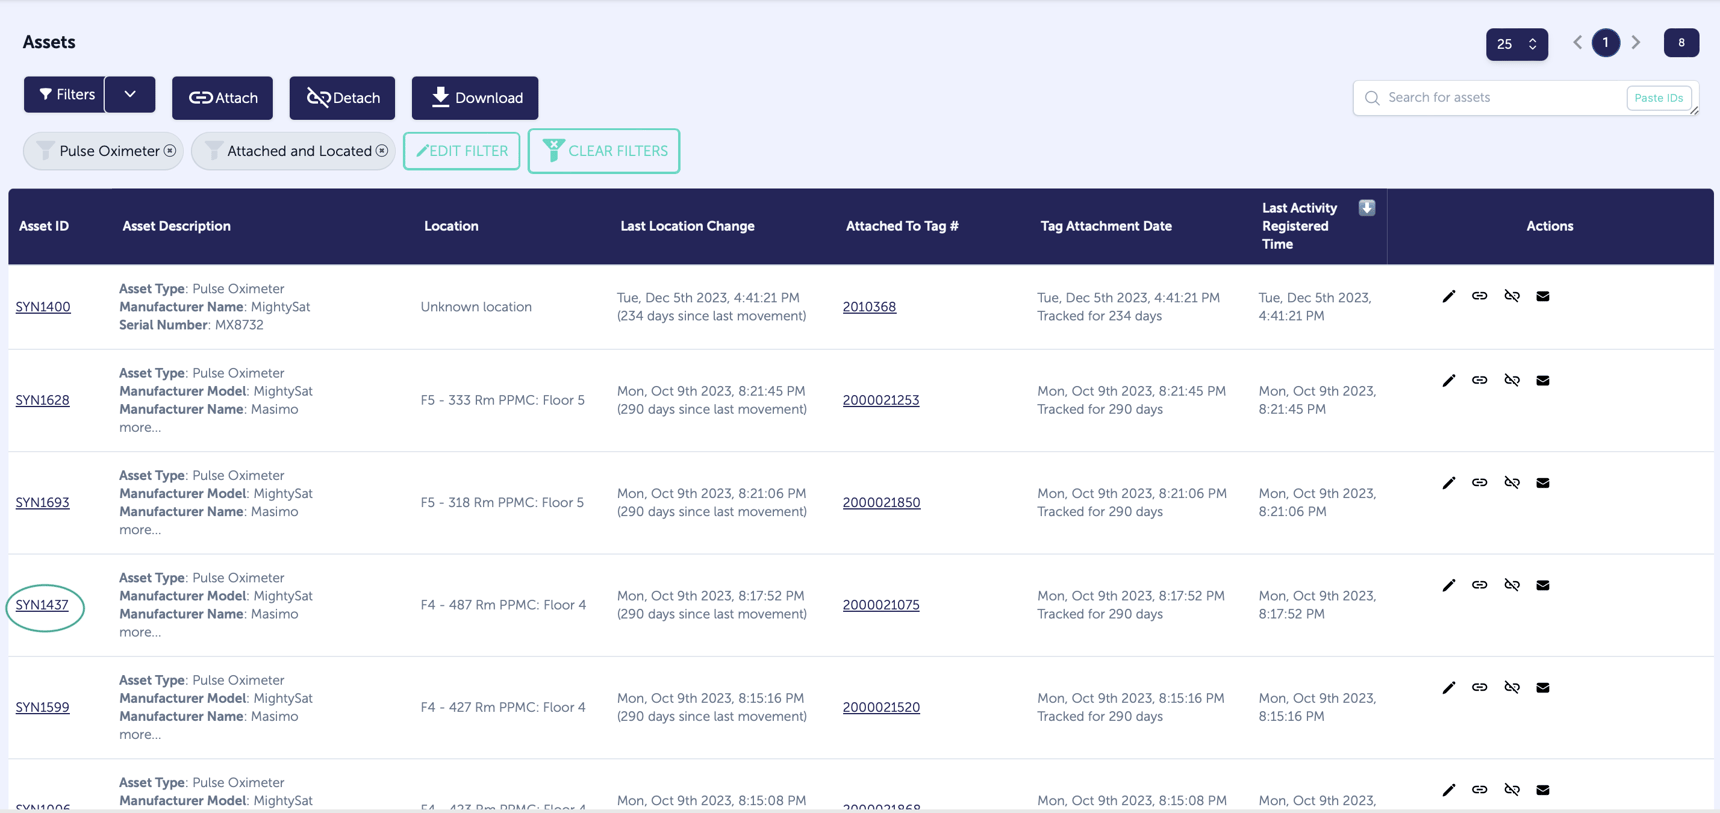The image size is (1720, 813).
Task: Open asset link SYN1437
Action: click(x=42, y=605)
